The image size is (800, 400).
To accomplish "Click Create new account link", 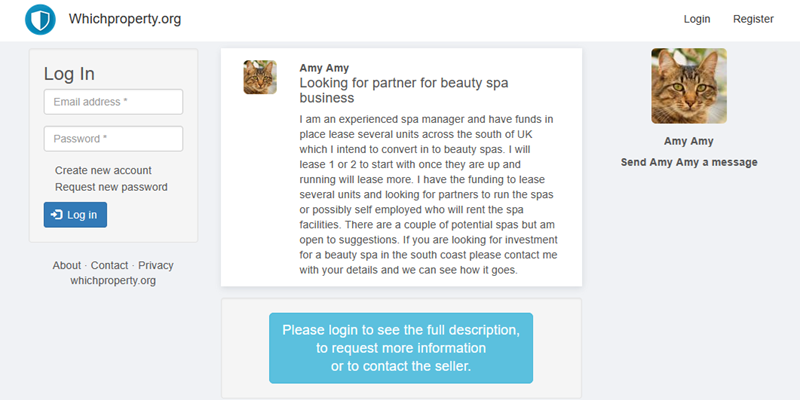I will pos(103,171).
